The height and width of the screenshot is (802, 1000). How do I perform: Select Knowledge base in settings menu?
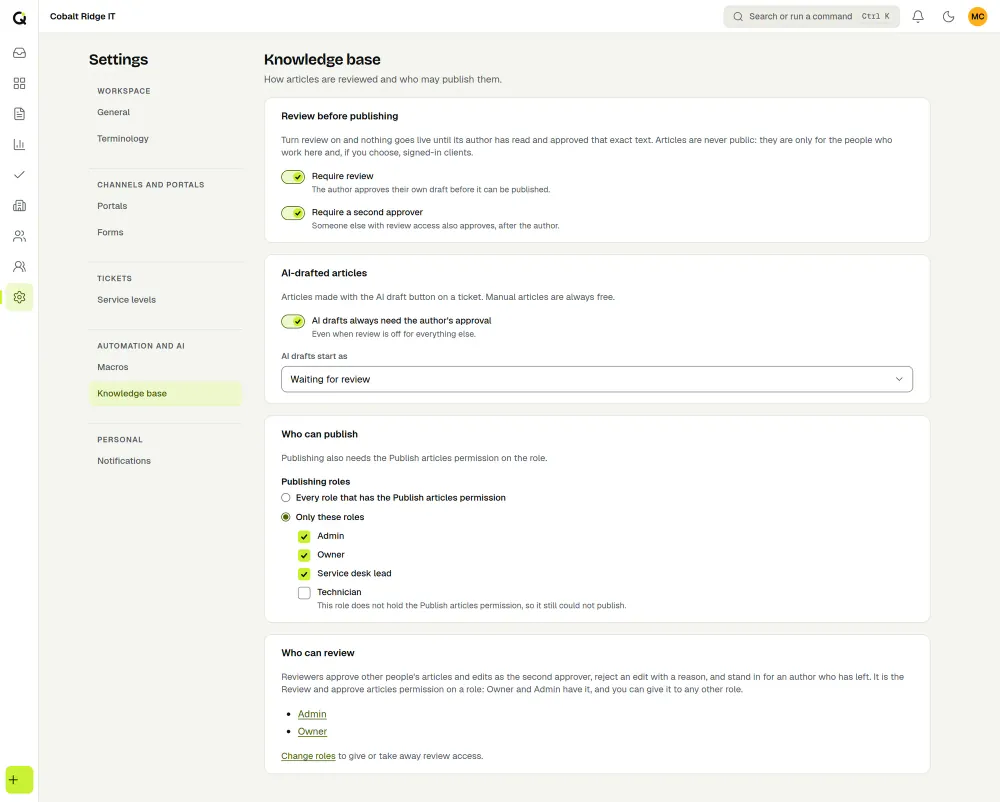165,393
